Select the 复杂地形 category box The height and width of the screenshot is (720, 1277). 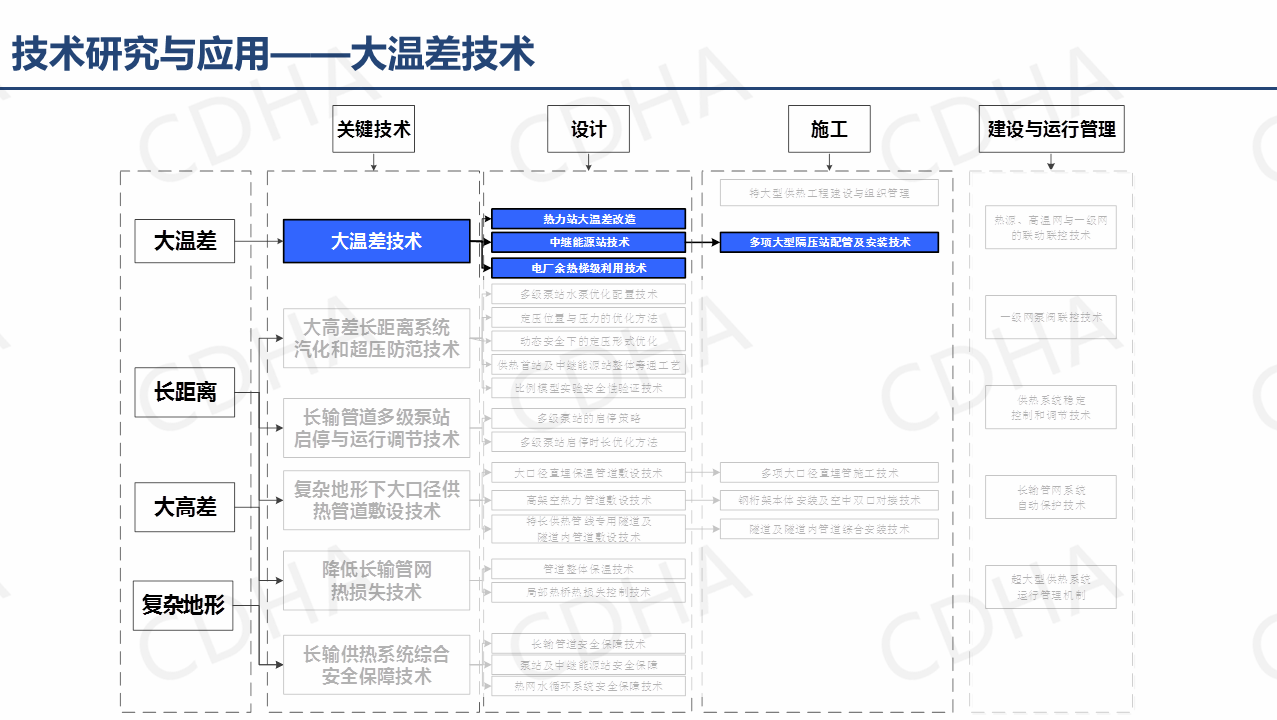[x=183, y=605]
